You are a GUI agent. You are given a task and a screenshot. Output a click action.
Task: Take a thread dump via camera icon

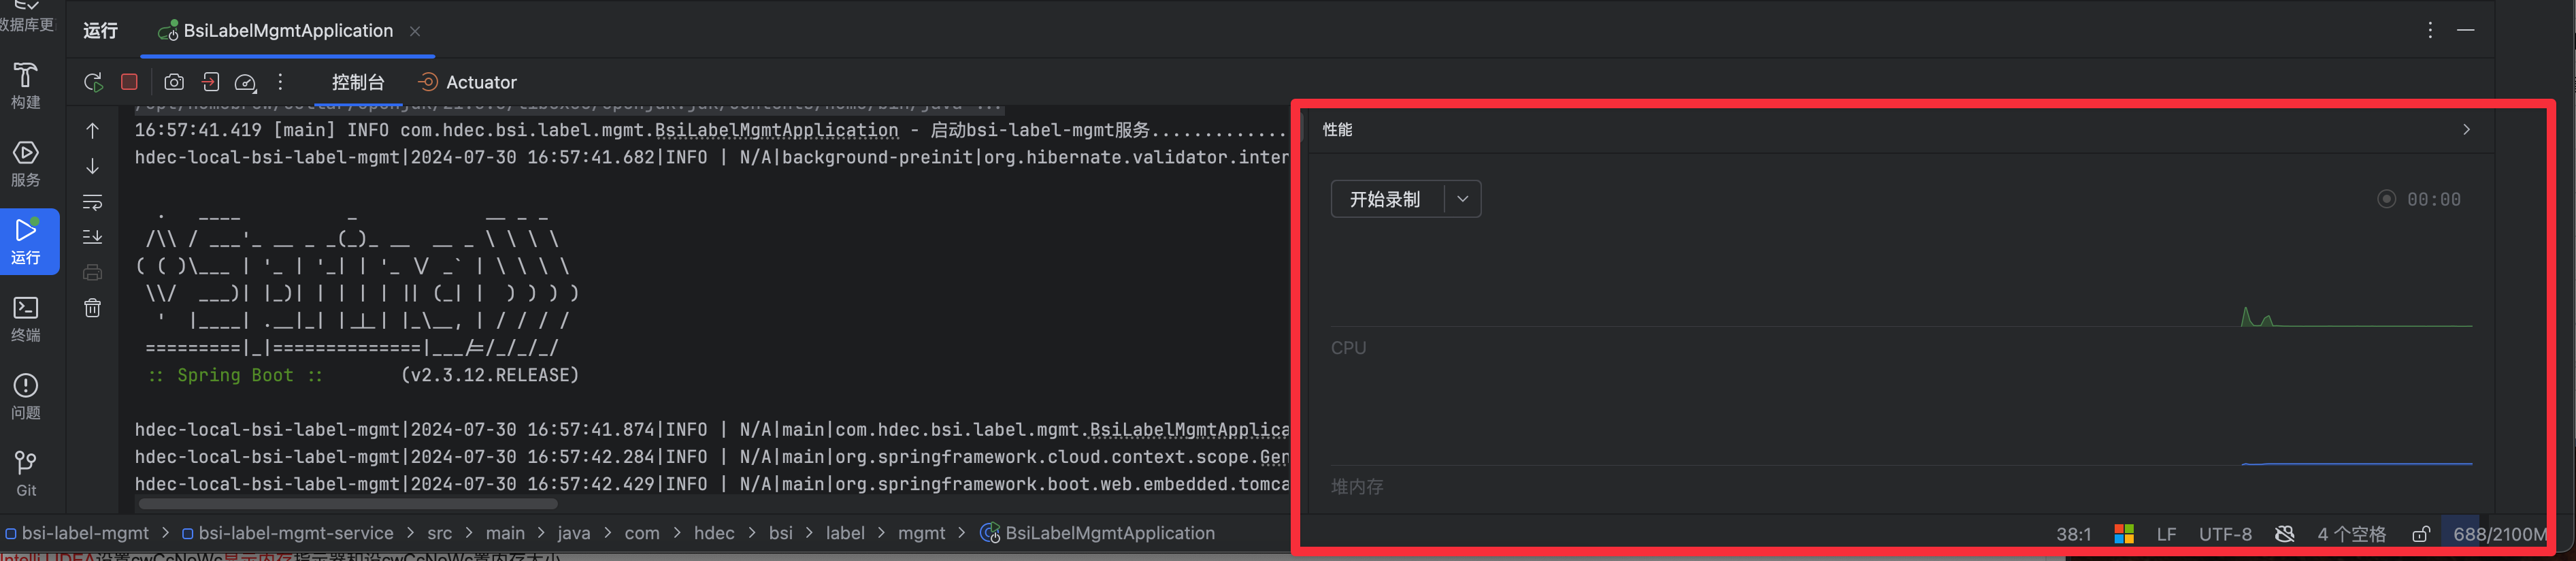point(174,82)
